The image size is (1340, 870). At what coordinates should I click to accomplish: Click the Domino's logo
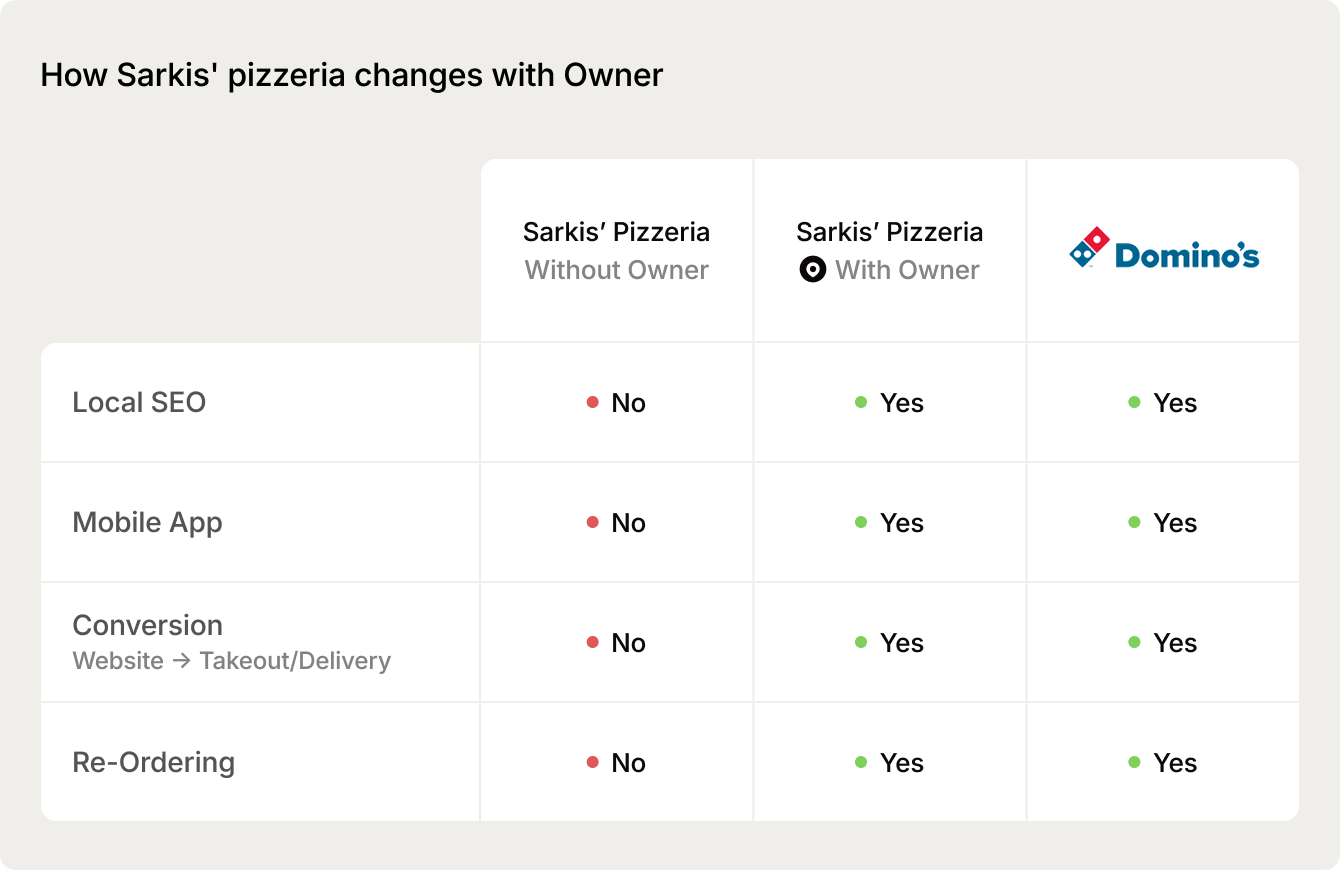[1163, 249]
